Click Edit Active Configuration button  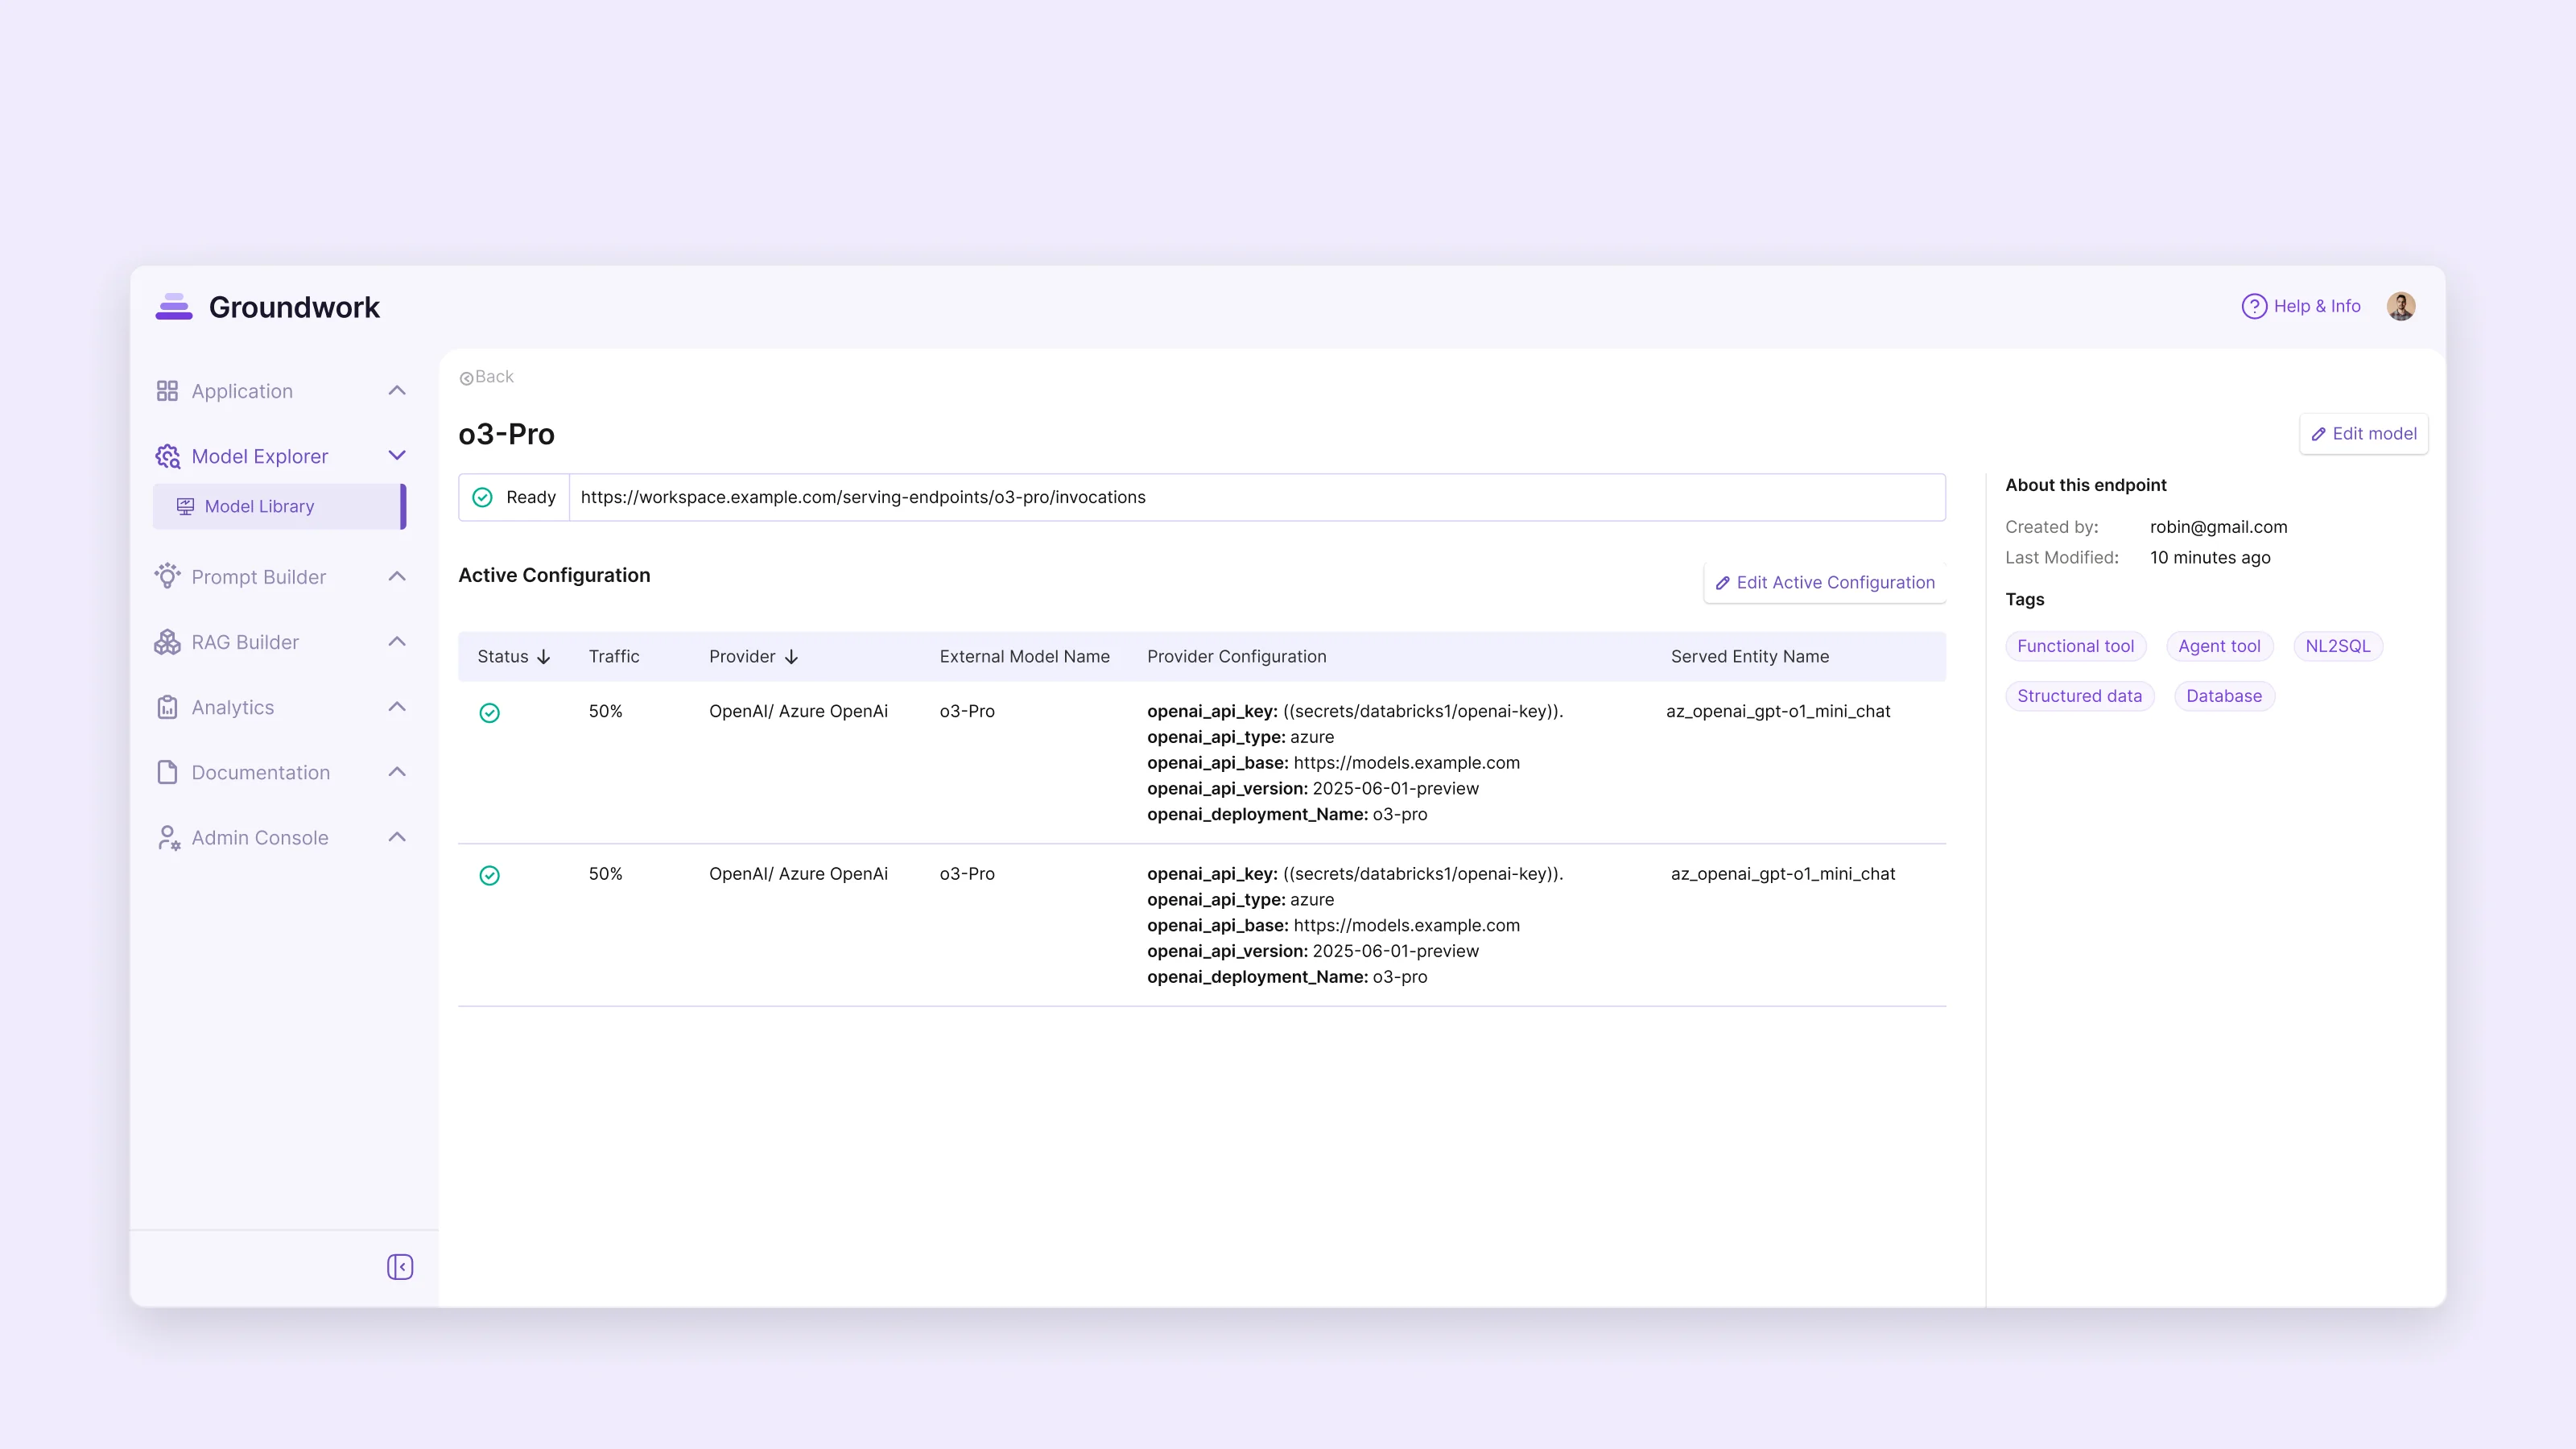pos(1825,583)
